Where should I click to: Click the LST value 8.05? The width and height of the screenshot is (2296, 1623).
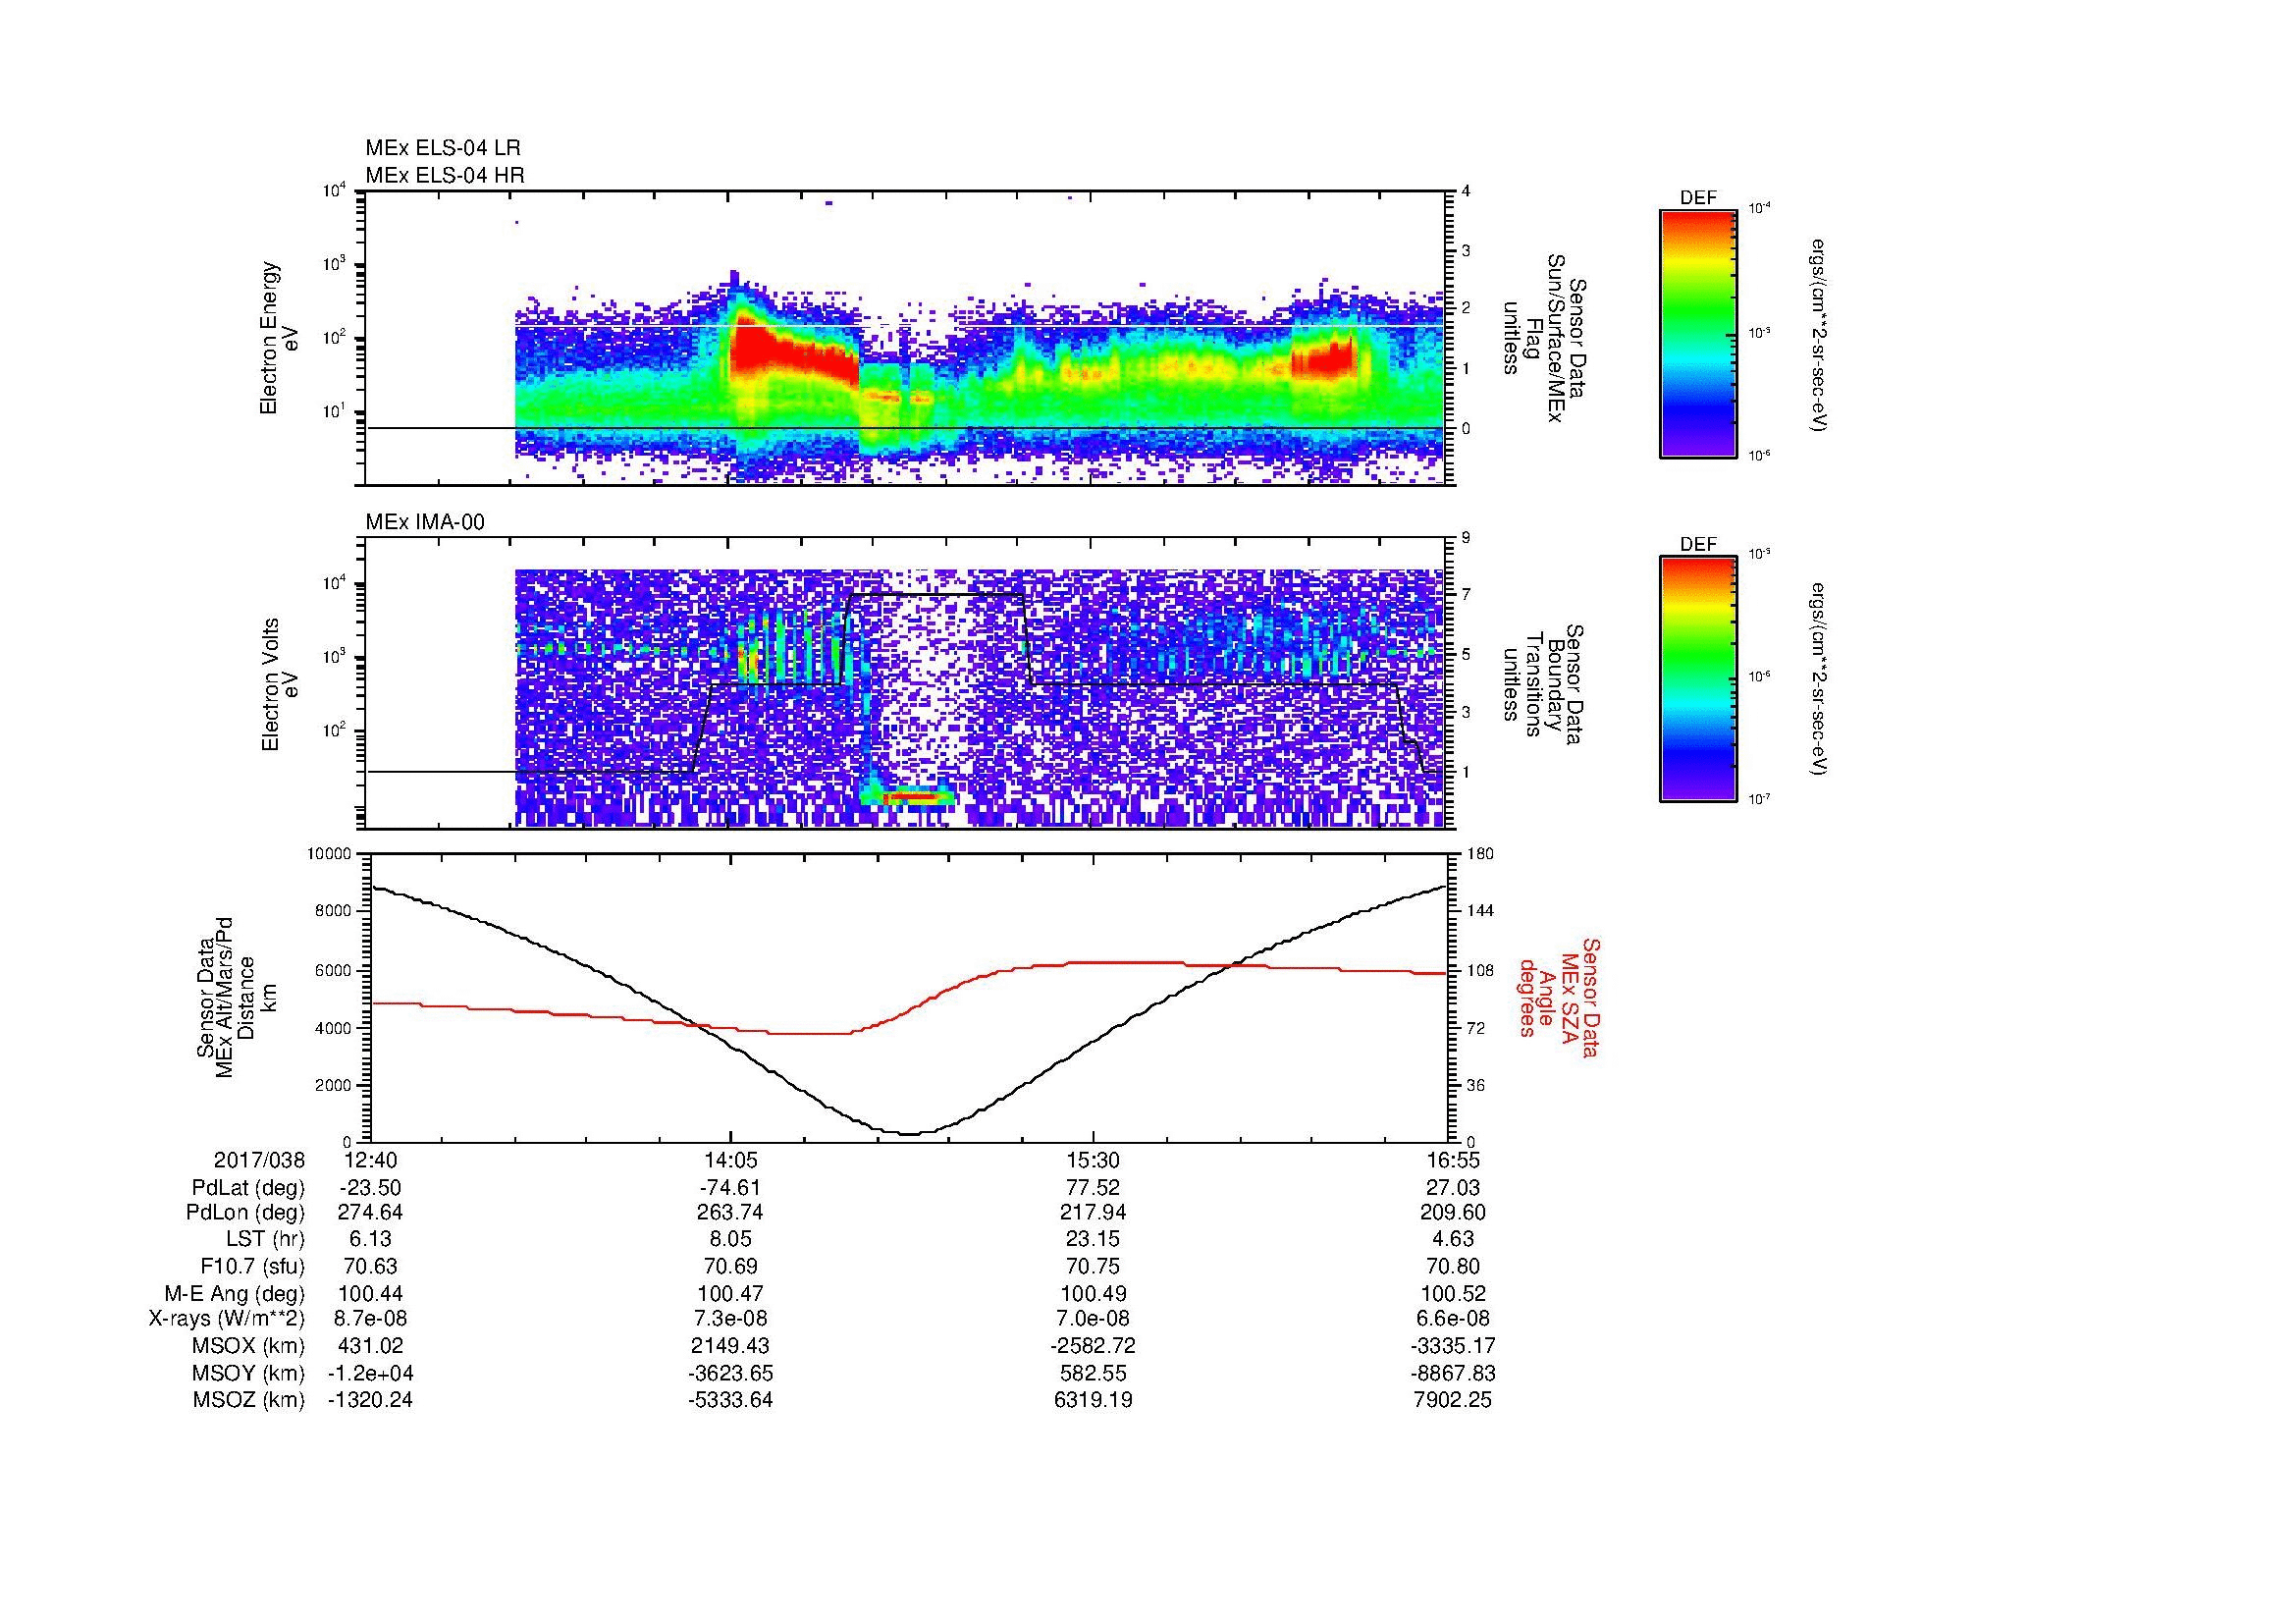pos(731,1239)
